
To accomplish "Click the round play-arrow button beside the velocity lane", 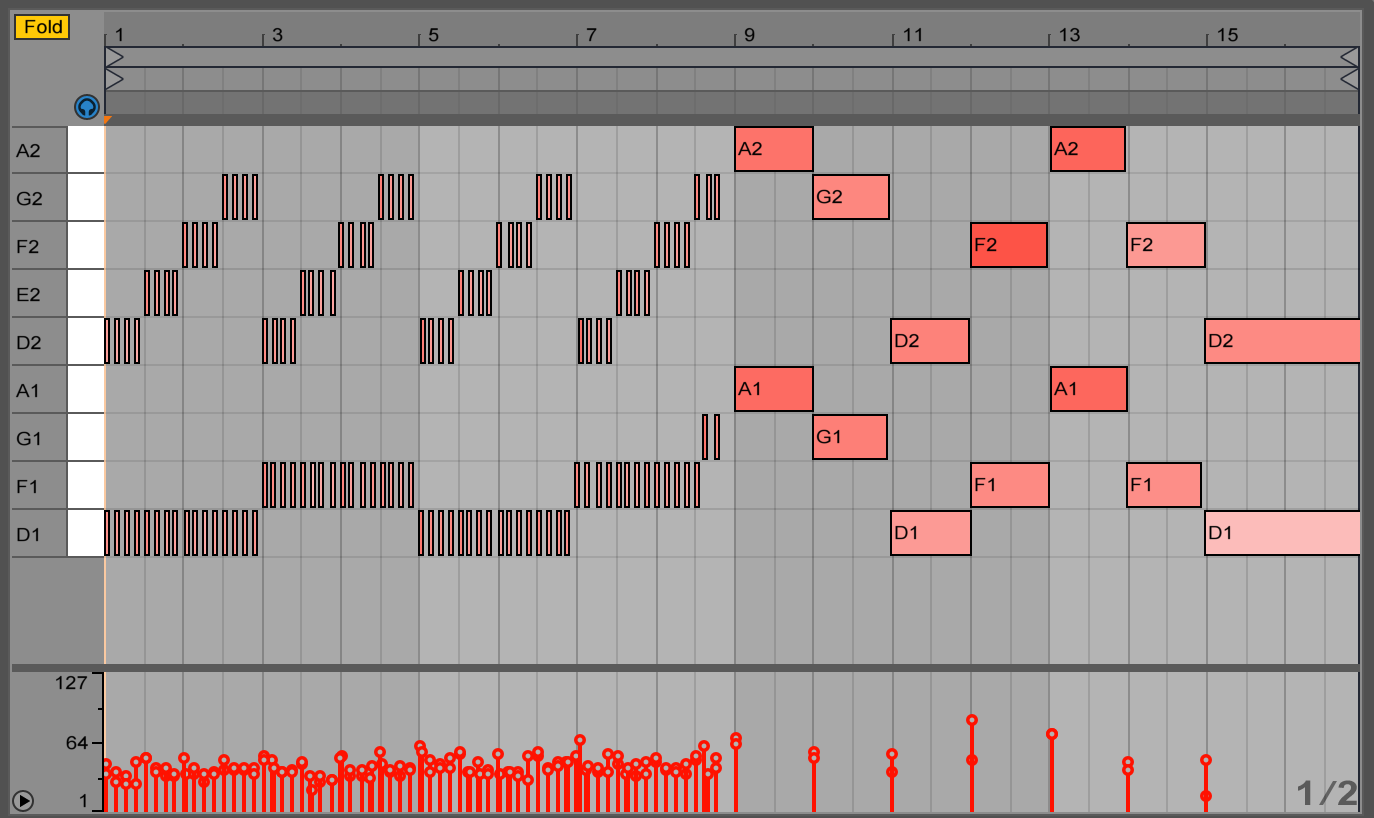I will point(23,800).
